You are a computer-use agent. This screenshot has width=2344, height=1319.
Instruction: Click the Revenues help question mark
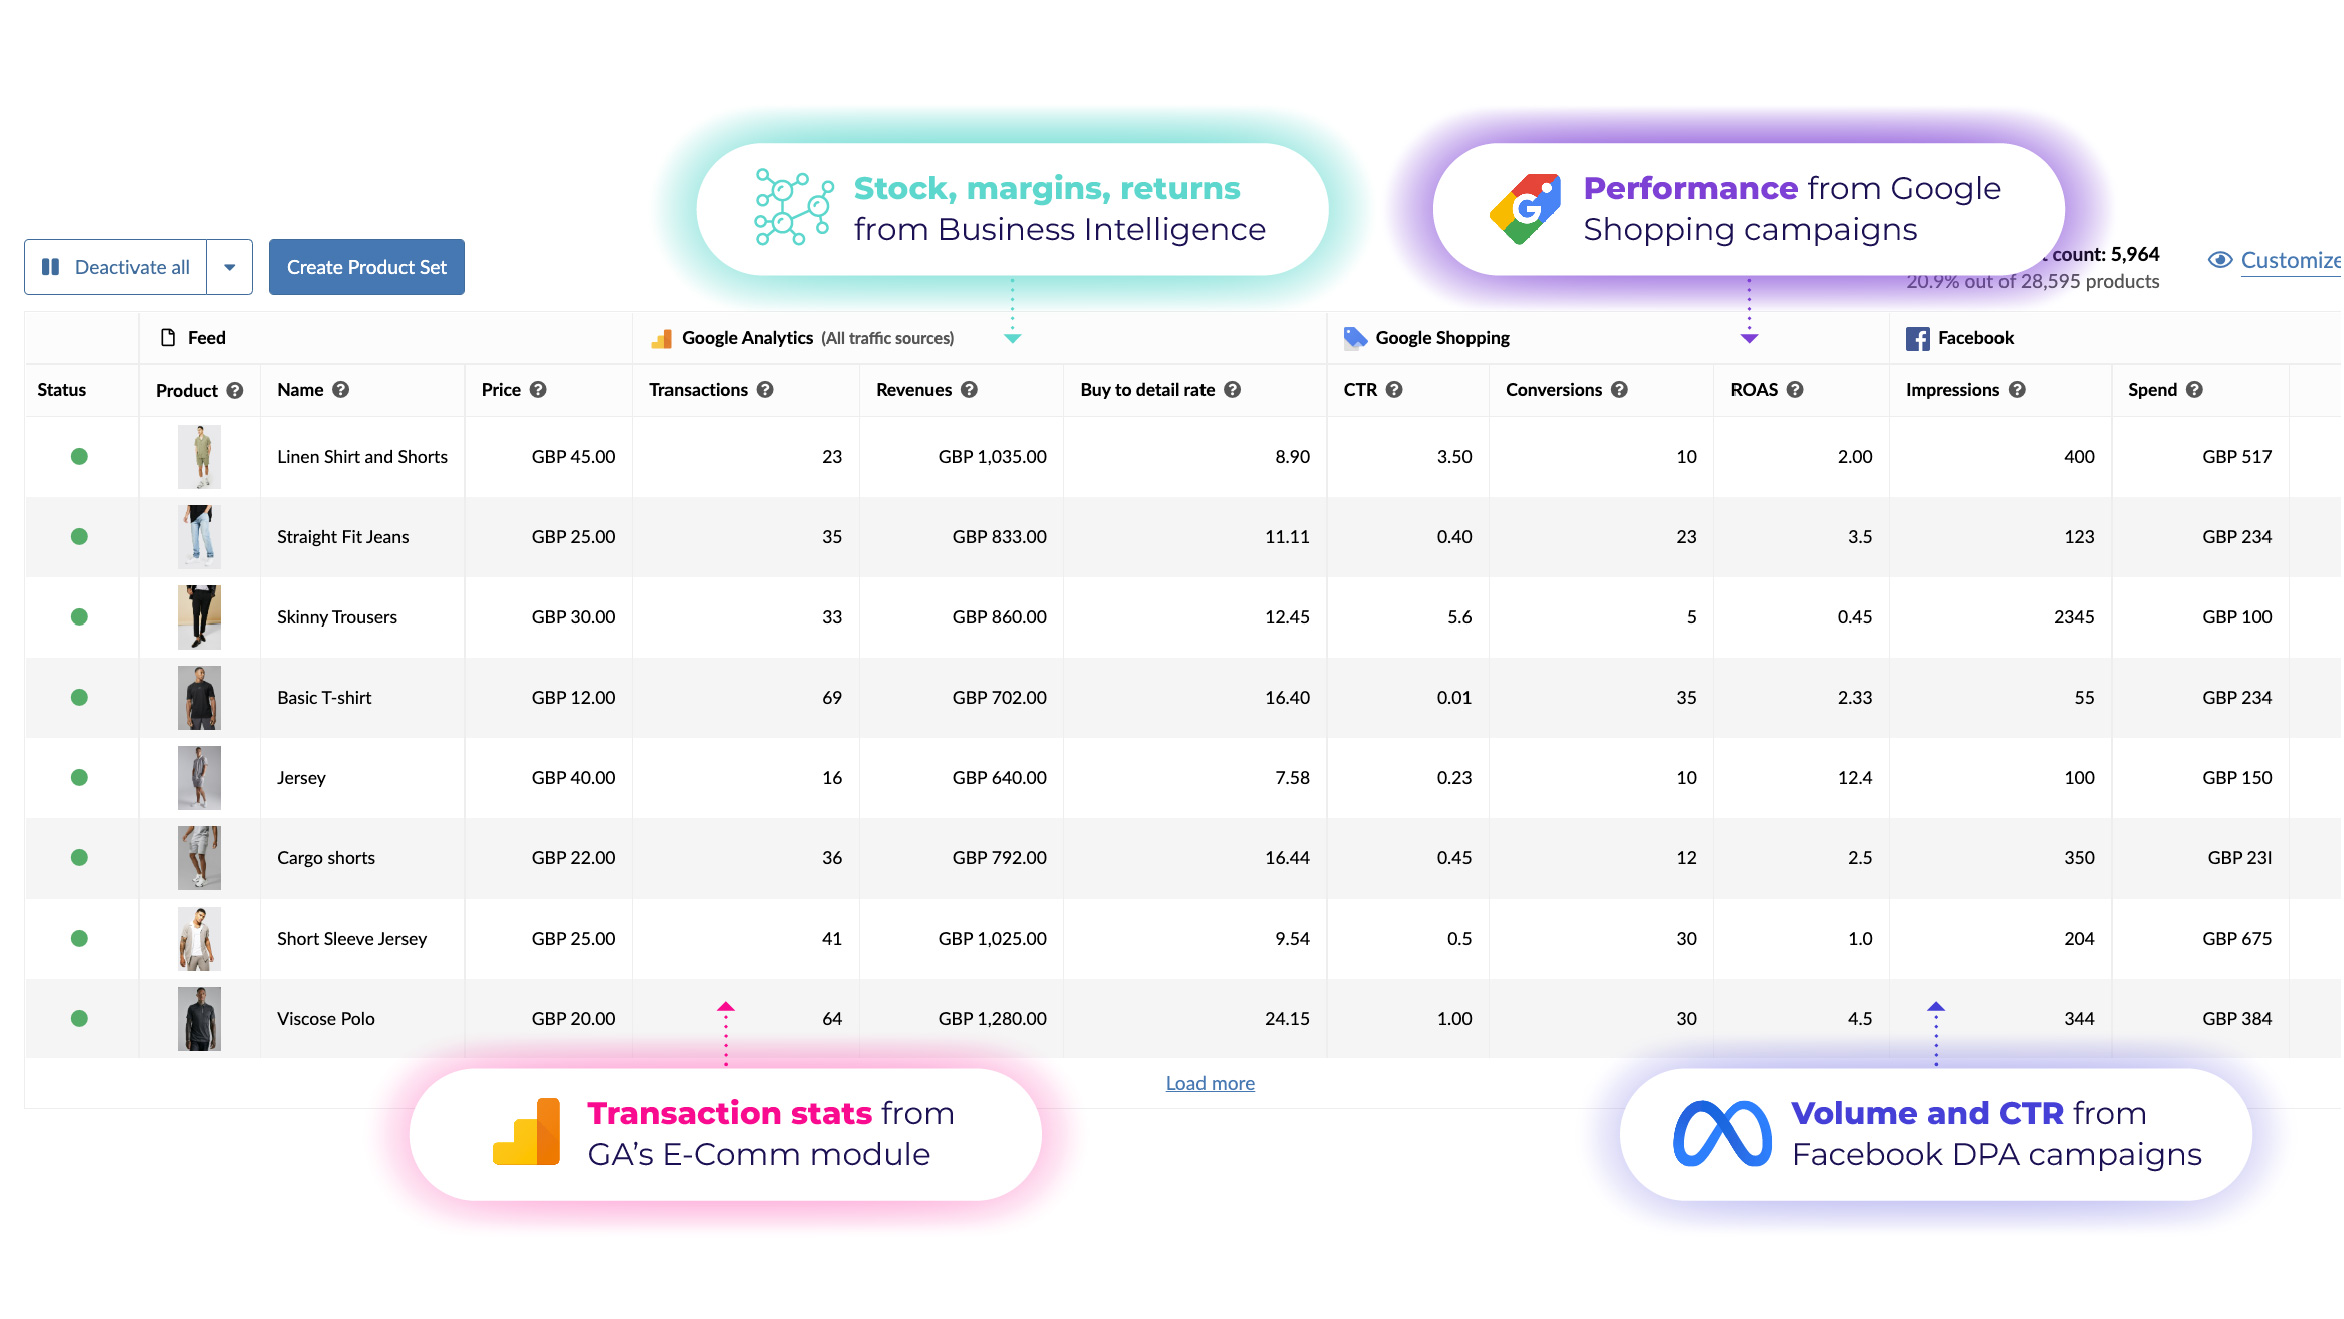coord(969,390)
